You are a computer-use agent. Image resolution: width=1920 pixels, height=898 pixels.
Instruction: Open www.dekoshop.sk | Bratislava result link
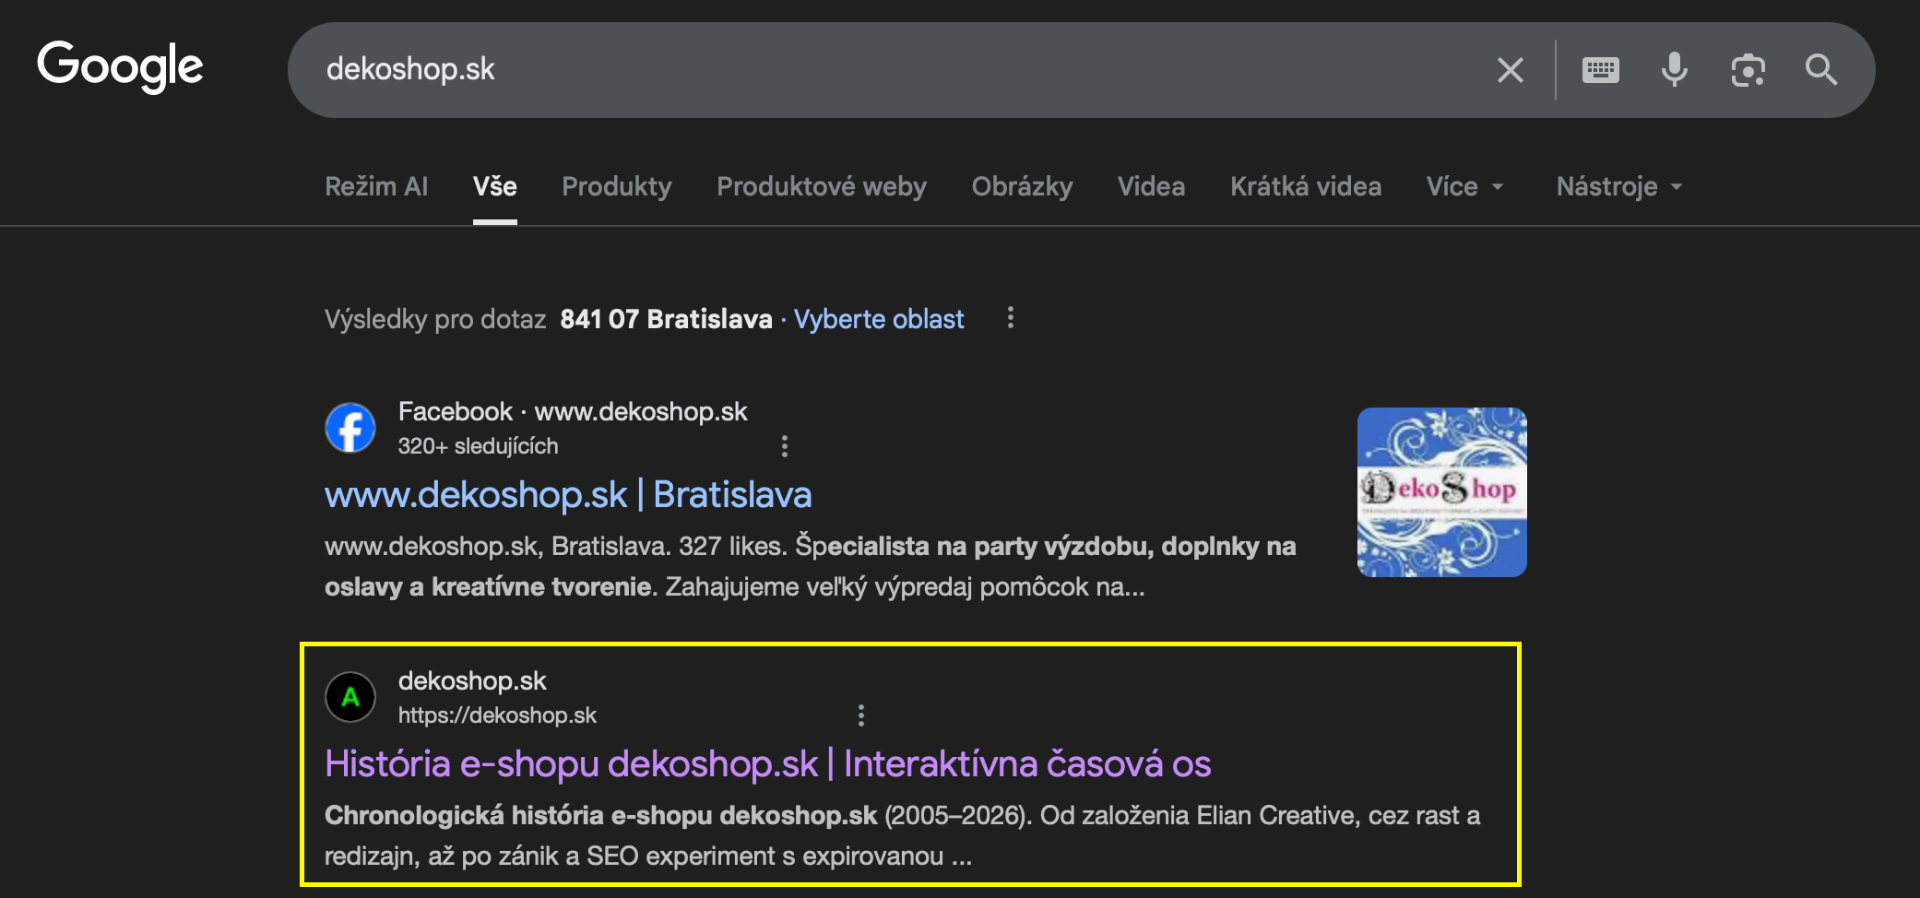click(568, 495)
